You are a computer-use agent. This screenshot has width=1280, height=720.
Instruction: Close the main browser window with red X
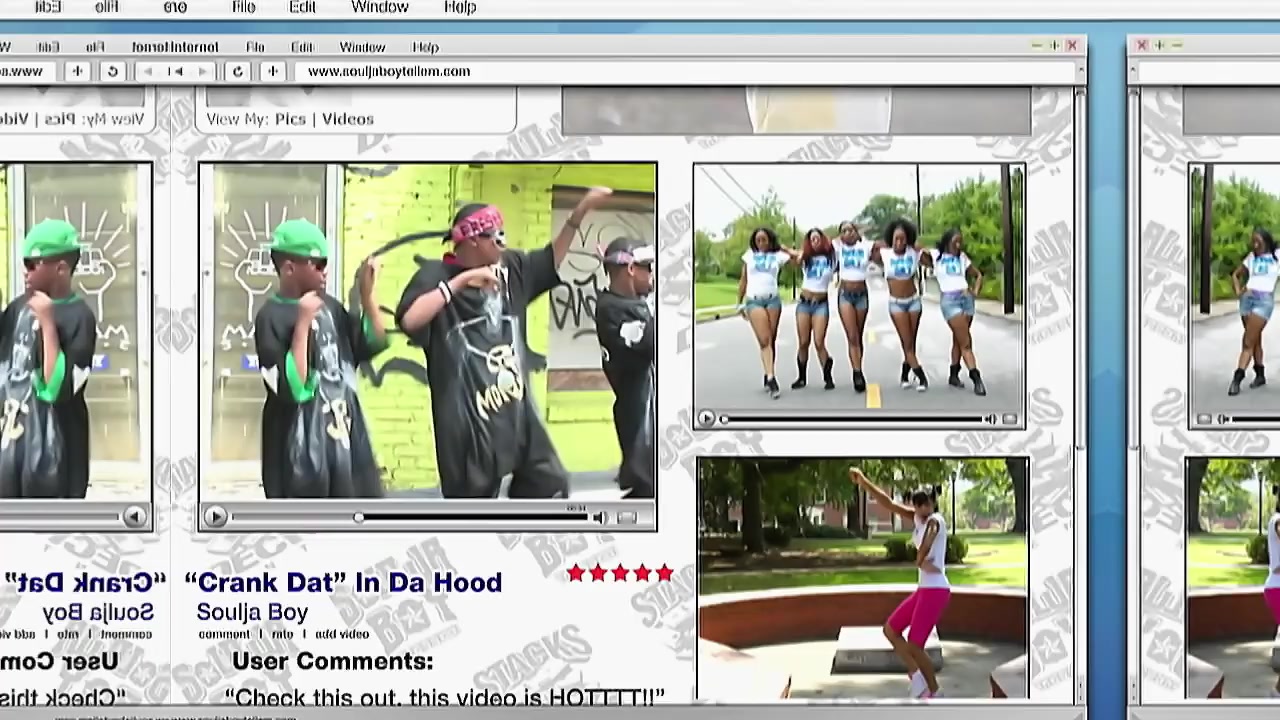(1071, 45)
